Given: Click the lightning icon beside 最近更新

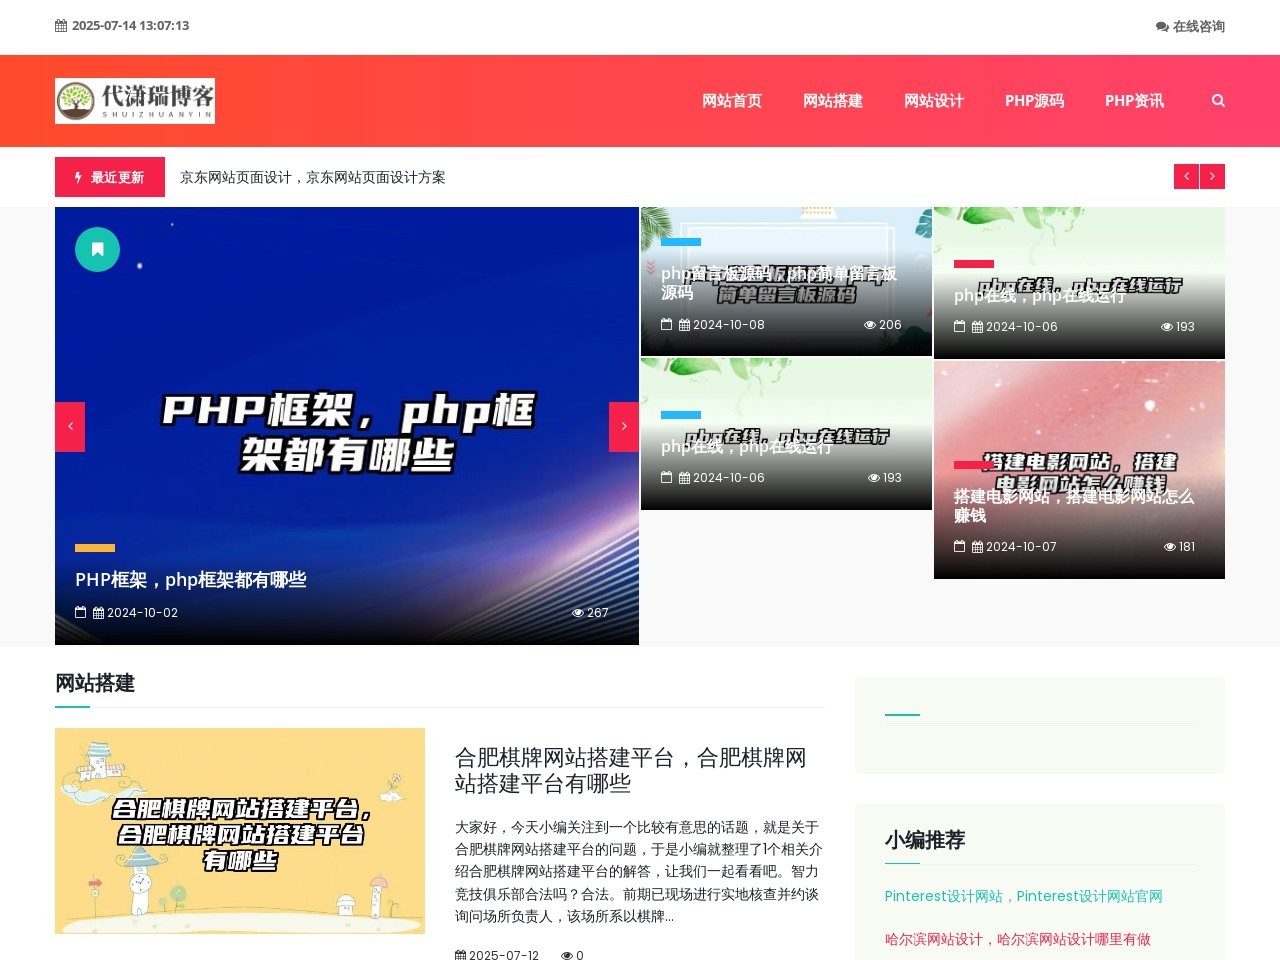Looking at the screenshot, I should 78,177.
